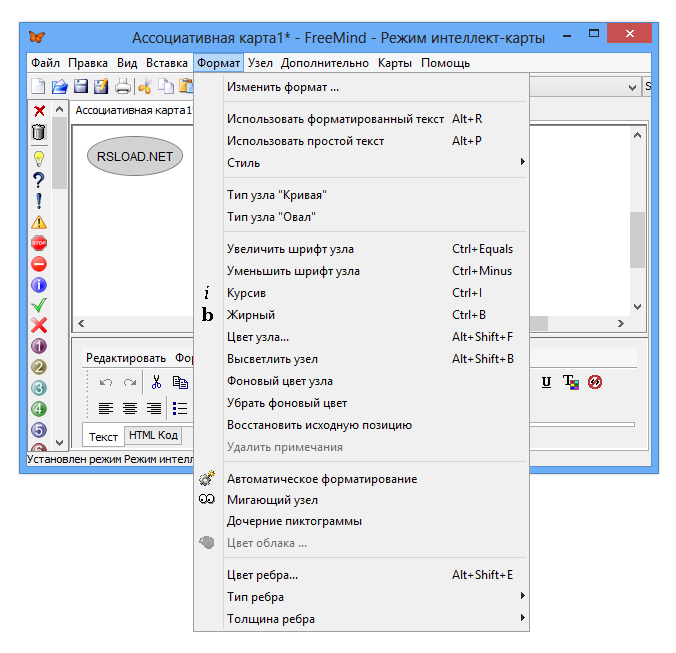Open the Узел menu
This screenshot has height=653, width=676.
[260, 63]
